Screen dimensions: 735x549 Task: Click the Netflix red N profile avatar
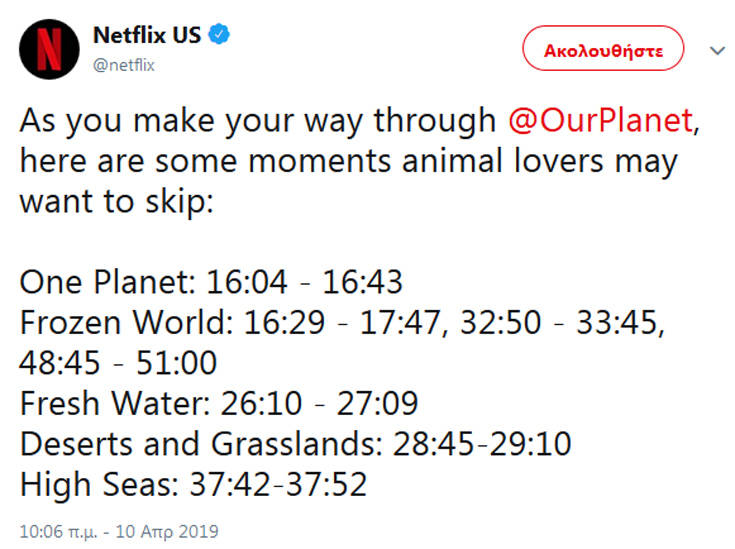(x=49, y=48)
